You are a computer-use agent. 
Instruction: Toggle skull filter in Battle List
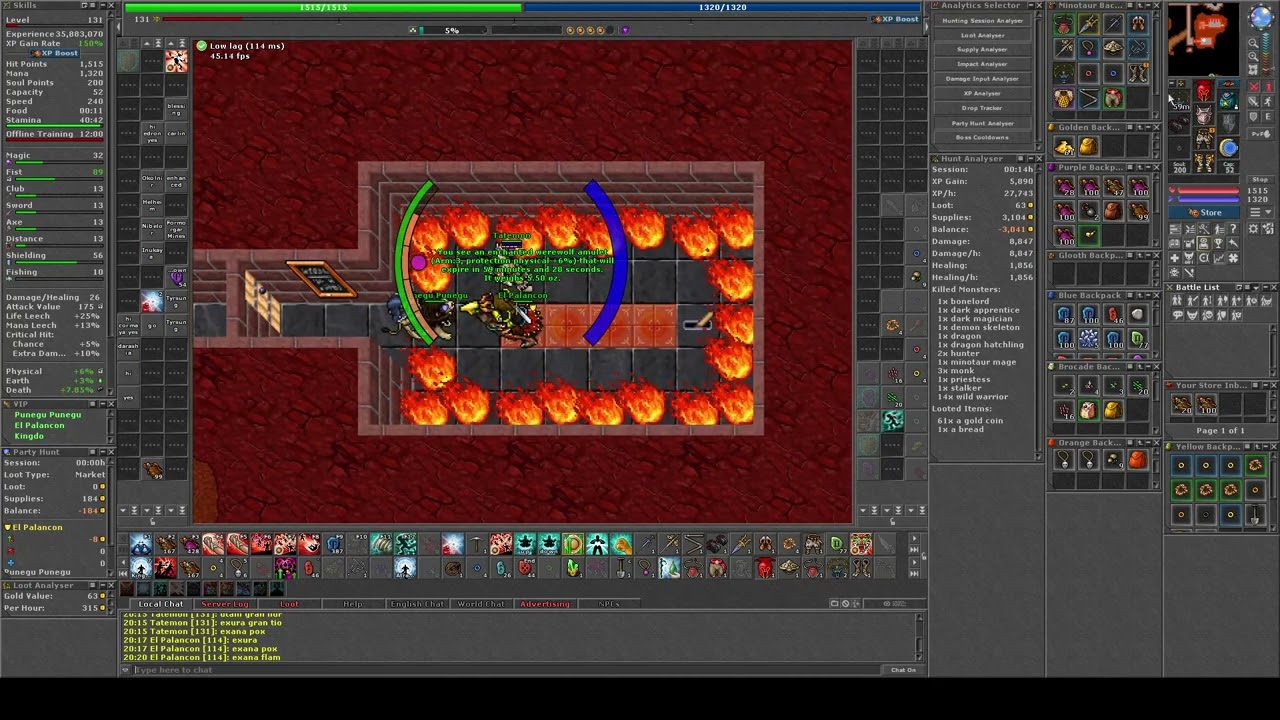[x=1207, y=315]
